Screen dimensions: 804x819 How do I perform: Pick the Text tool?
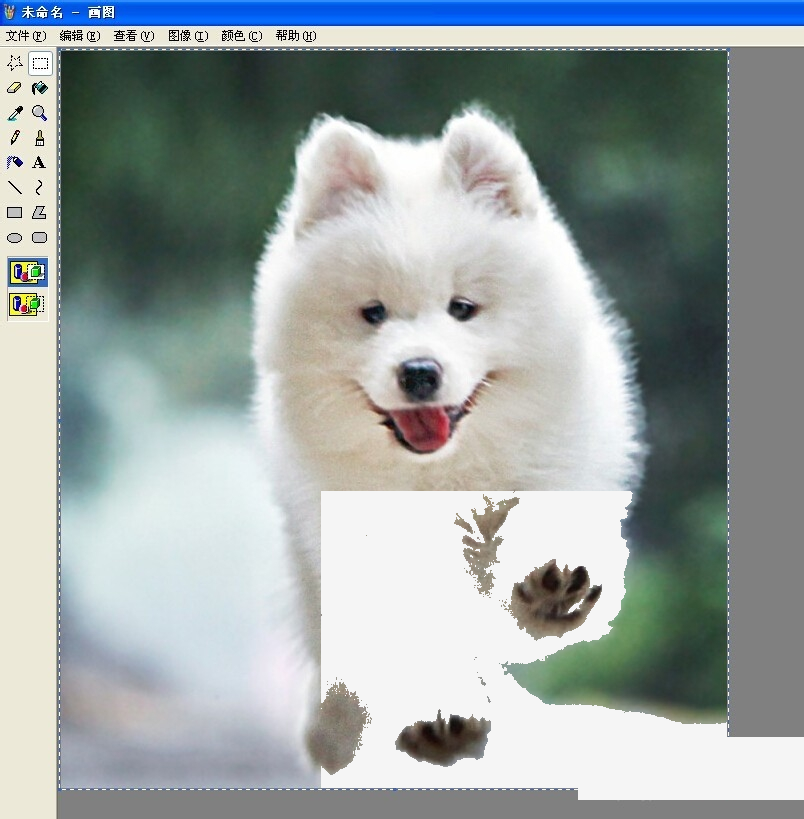tap(40, 163)
